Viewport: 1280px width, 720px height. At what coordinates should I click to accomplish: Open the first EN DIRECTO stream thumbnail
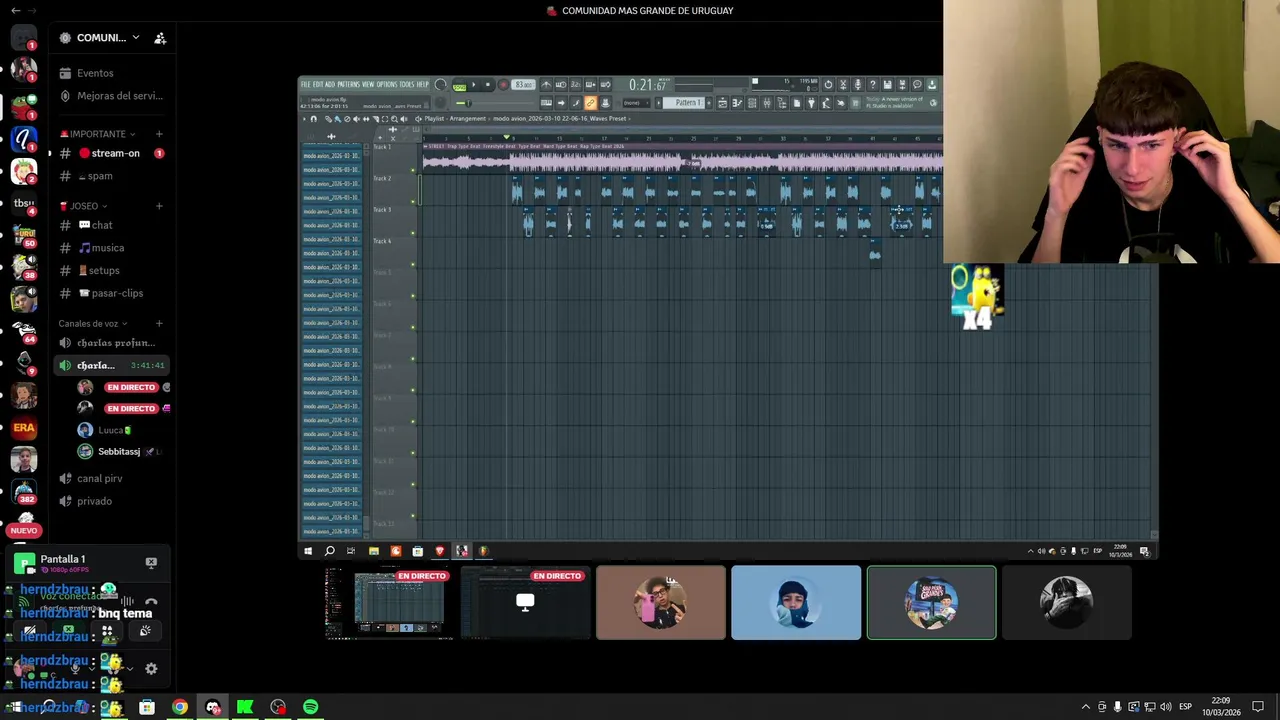tap(390, 602)
